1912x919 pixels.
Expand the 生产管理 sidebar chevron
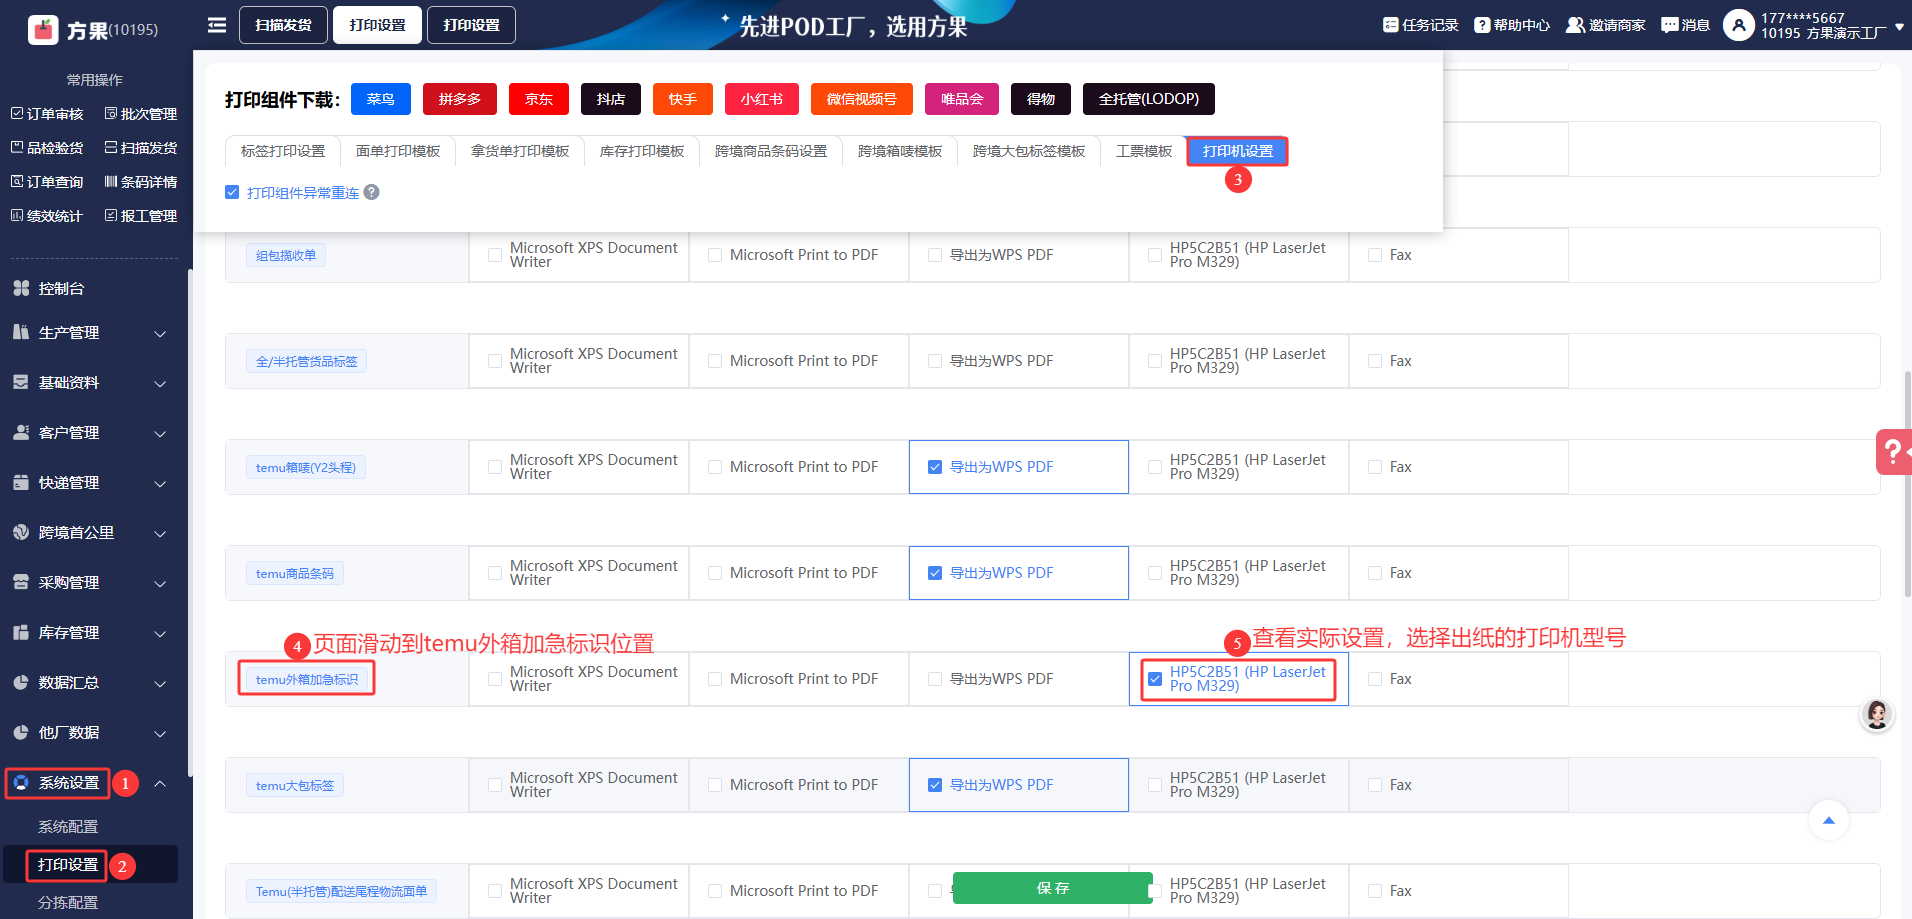coord(160,333)
